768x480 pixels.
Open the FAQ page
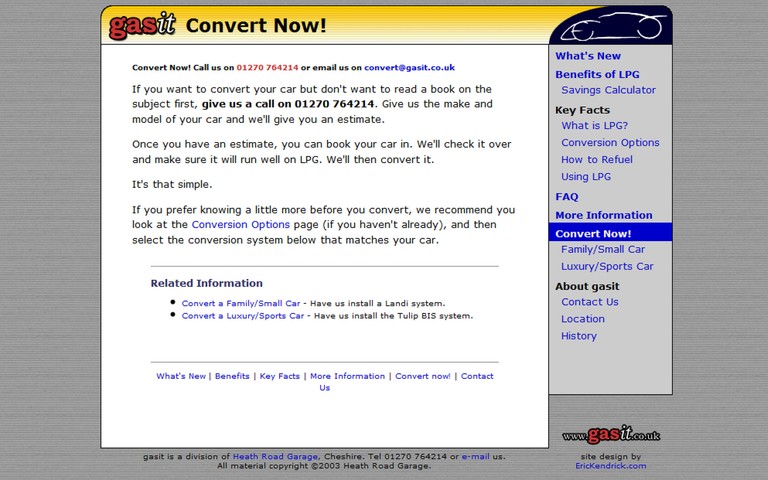(567, 197)
